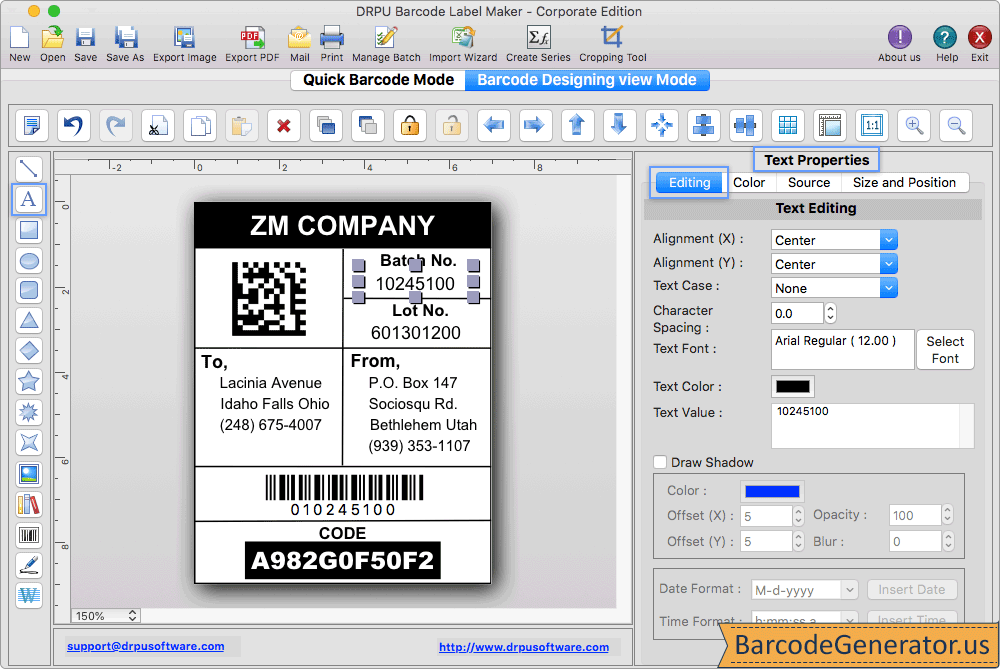Click the blue up arrow icon
Viewport: 1000px width, 669px height.
coord(577,125)
